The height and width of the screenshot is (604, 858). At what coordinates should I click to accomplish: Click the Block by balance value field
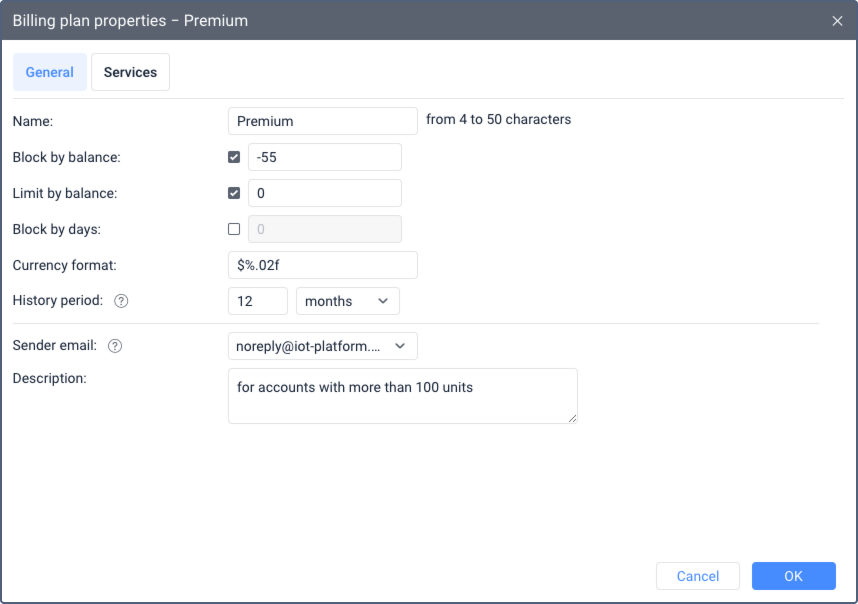(324, 157)
